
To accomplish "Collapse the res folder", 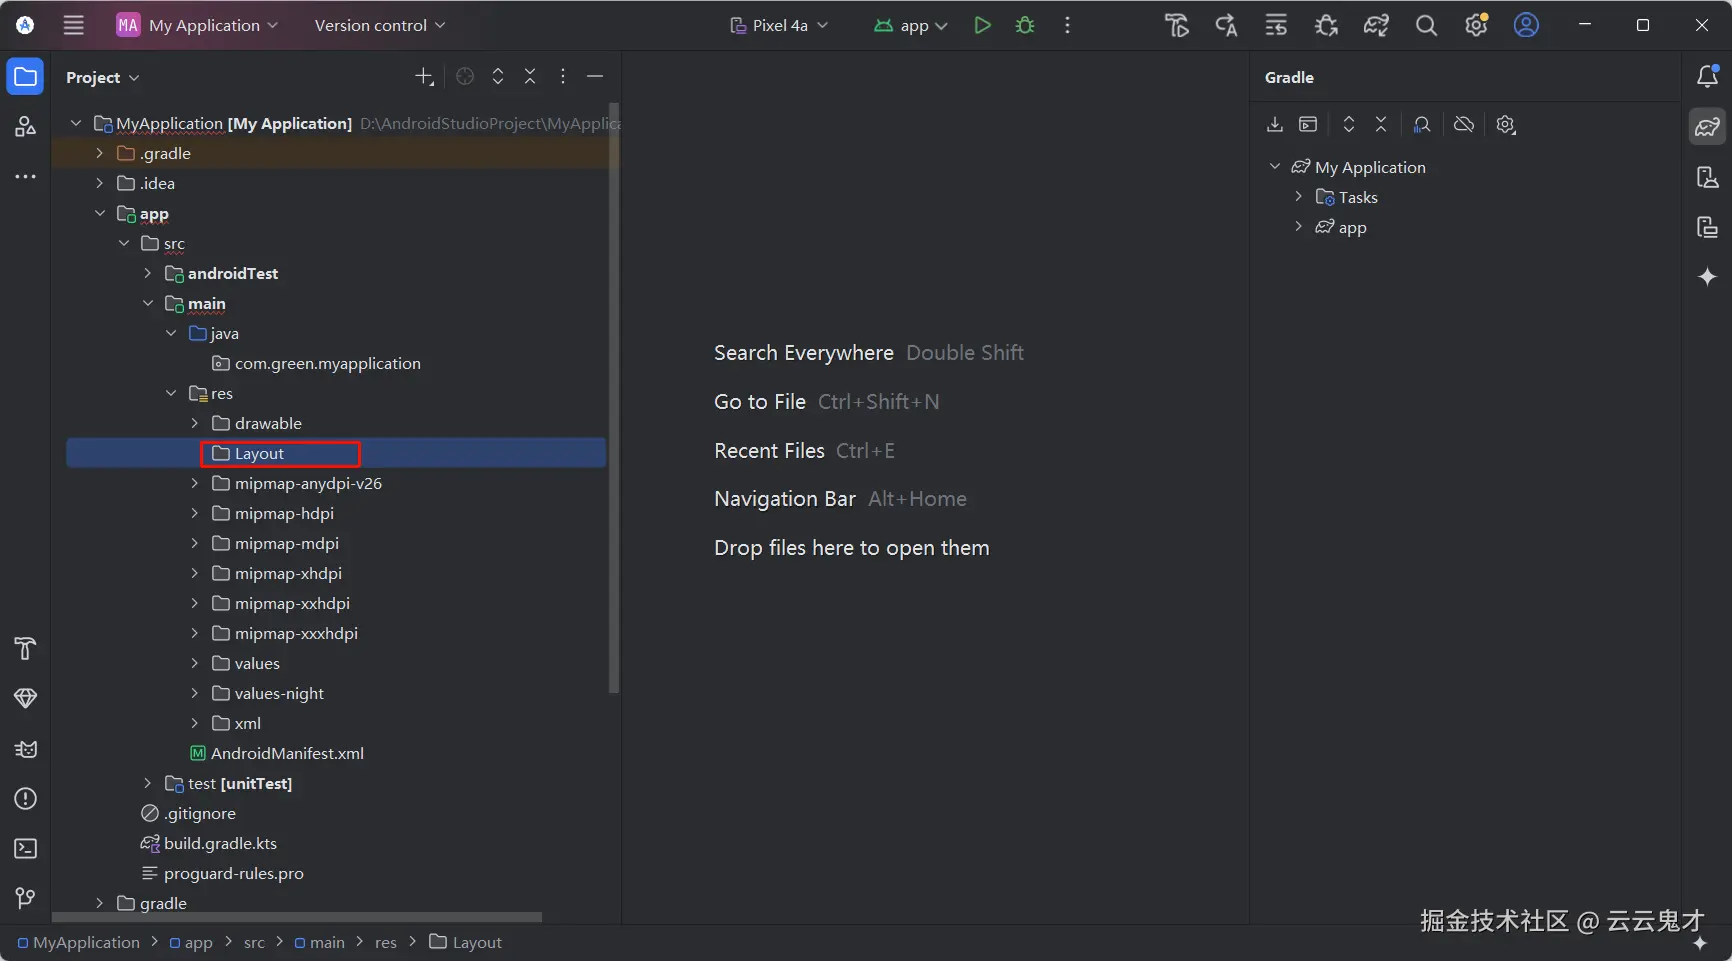I will point(171,393).
